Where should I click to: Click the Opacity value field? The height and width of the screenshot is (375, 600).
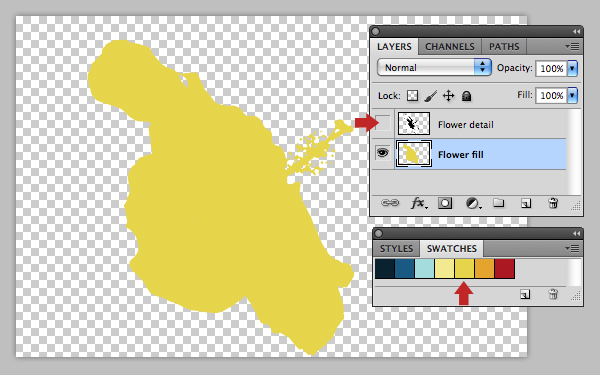[551, 68]
